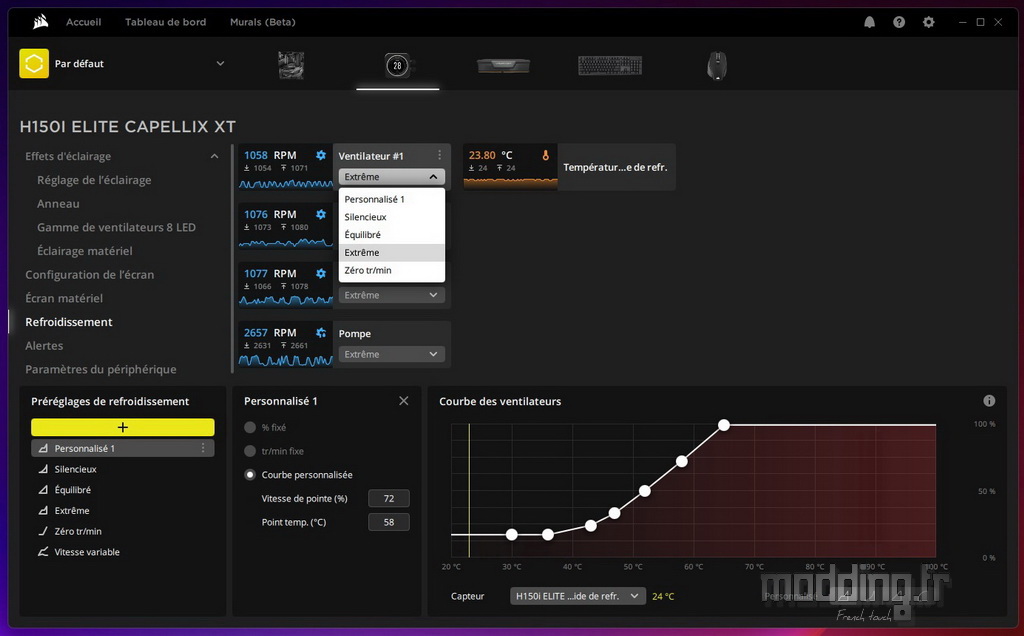The width and height of the screenshot is (1024, 636).
Task: Click the Corsair sails logo
Action: tap(40, 22)
